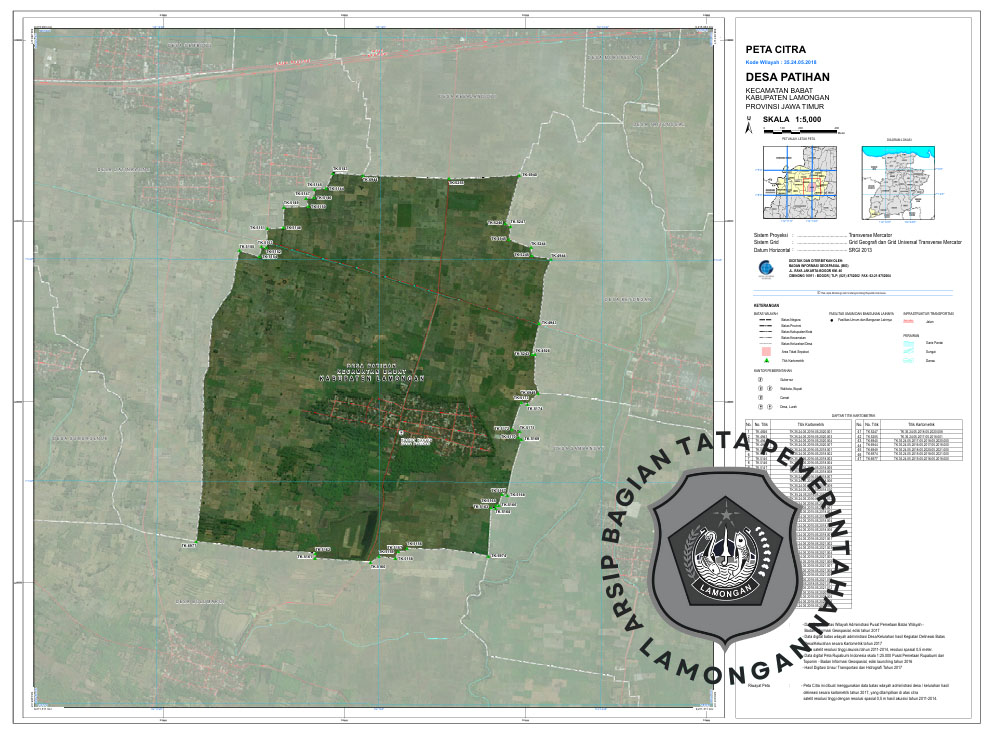The height and width of the screenshot is (737, 991).
Task: Click the Badan Informasi Geospasial globe logo
Action: pos(767,268)
